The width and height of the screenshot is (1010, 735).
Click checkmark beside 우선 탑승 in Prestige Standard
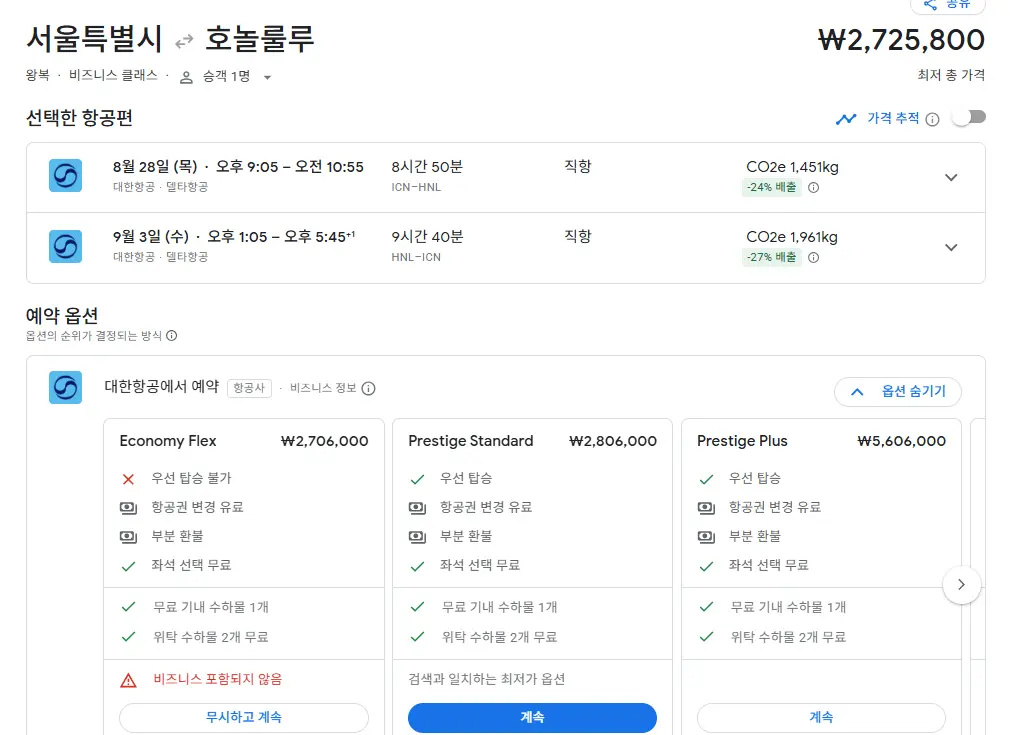417,479
